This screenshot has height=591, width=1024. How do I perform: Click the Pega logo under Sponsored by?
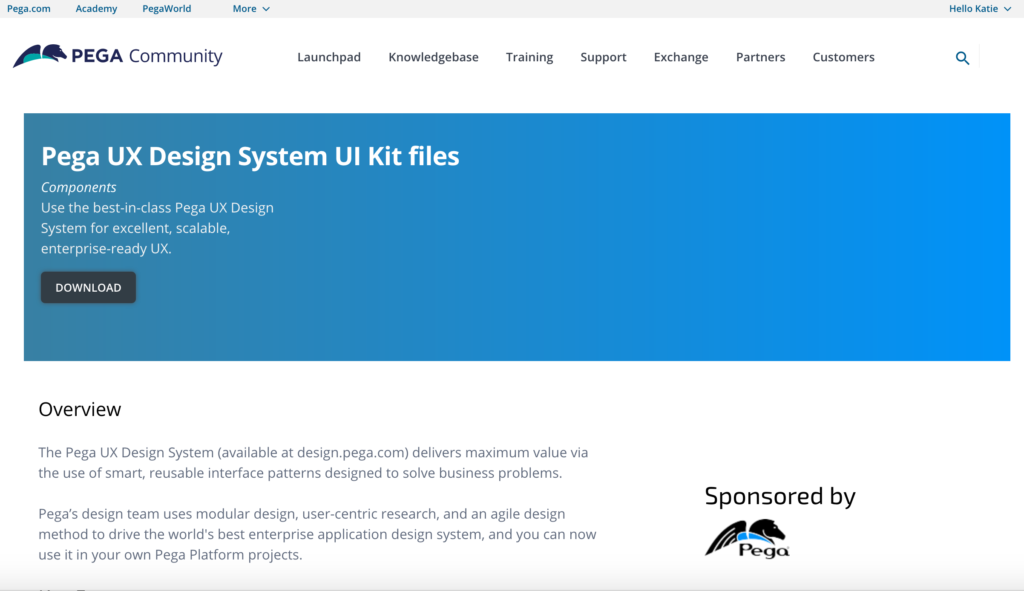(x=746, y=537)
